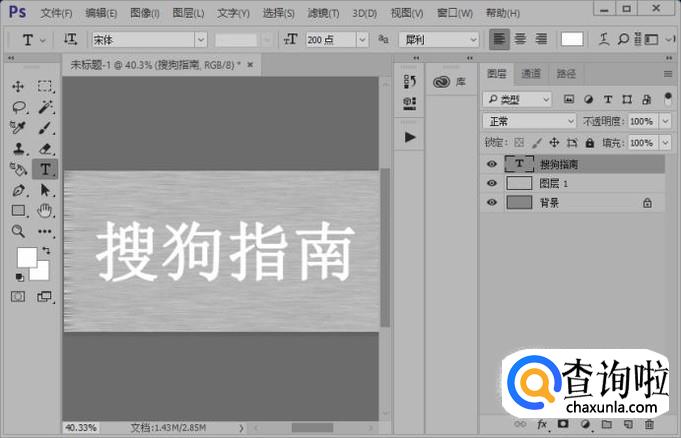Viewport: 681px width, 438px height.
Task: Select the Move tool
Action: pos(18,86)
